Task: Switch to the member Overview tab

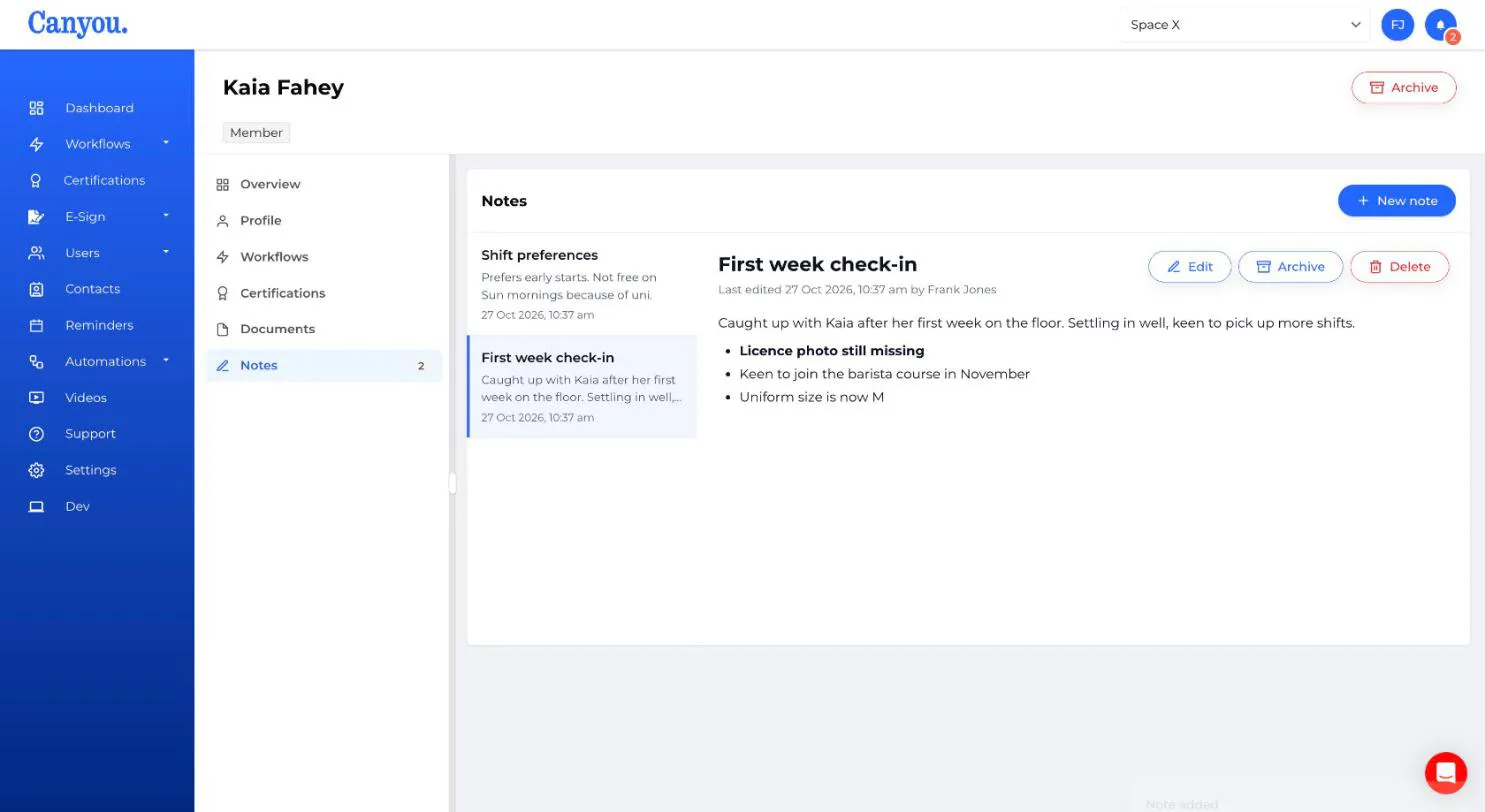Action: click(324, 184)
